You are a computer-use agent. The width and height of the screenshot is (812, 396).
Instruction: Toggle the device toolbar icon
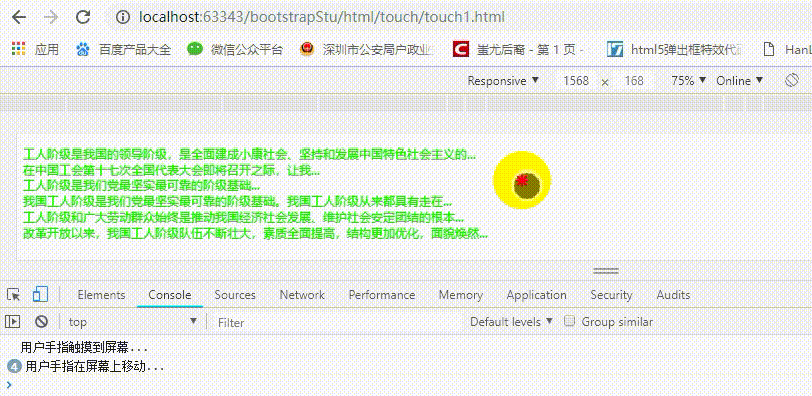tap(40, 295)
